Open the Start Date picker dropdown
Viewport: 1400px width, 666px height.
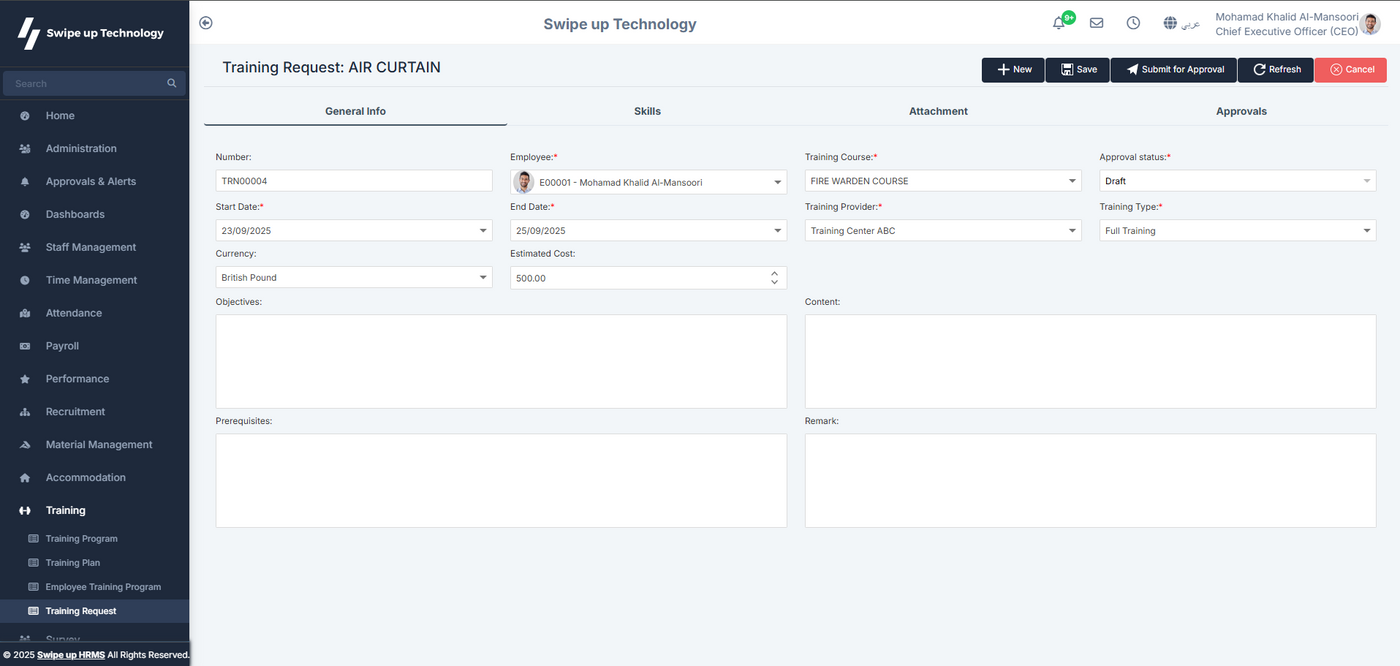(x=483, y=231)
